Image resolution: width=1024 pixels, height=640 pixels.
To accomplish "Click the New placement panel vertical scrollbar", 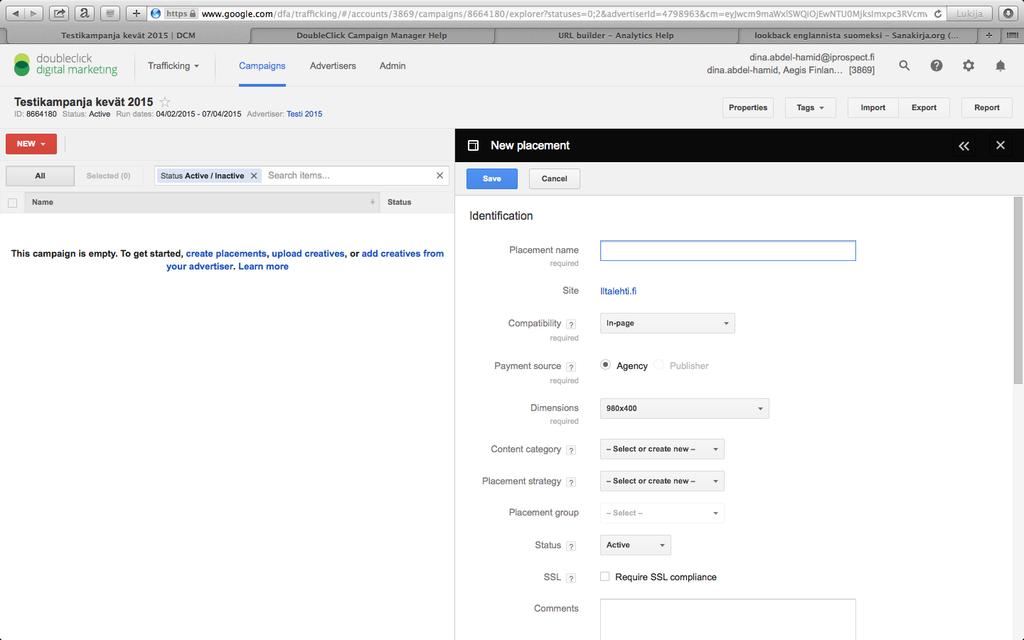I will click(x=1018, y=291).
